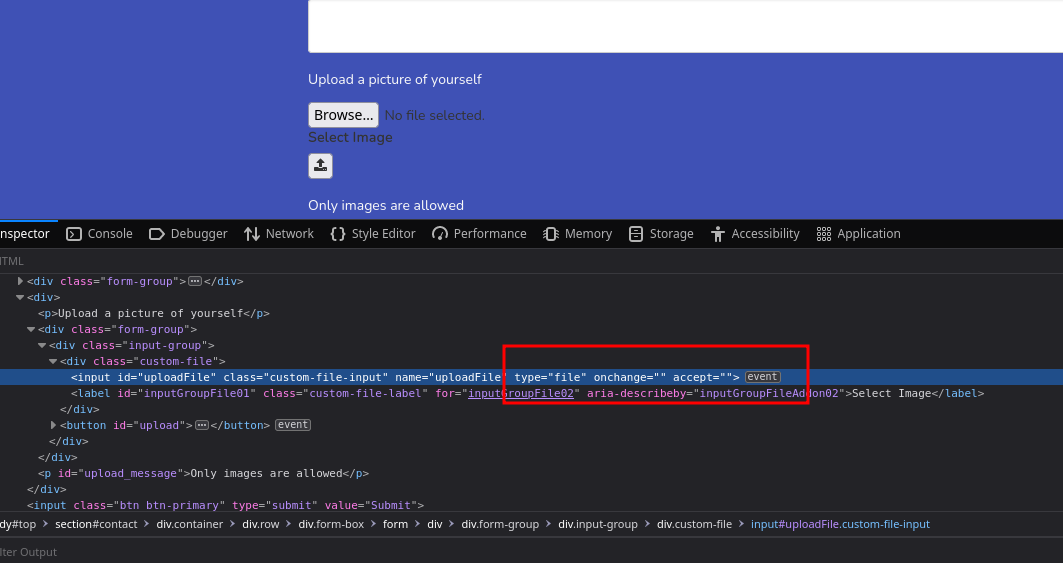Click the Style Editor braces icon
1063x563 pixels.
click(x=338, y=234)
